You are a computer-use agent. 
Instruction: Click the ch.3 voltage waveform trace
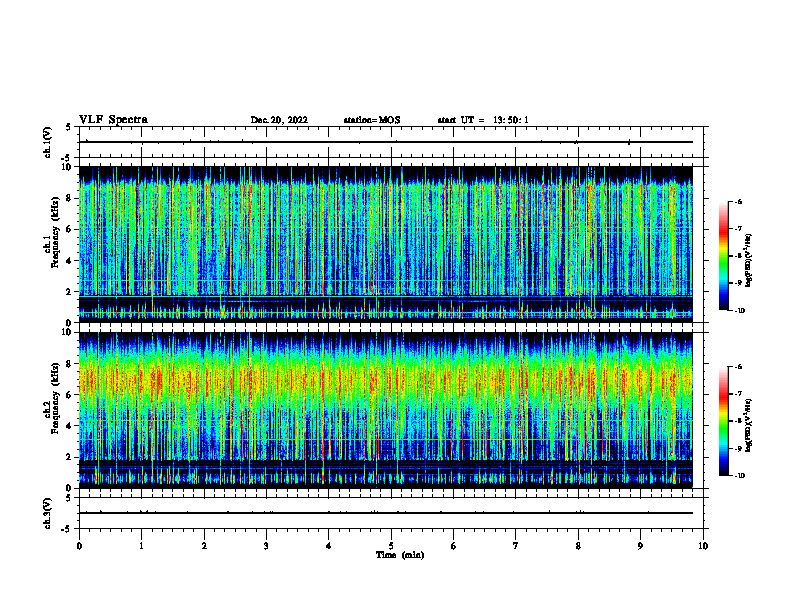click(386, 513)
